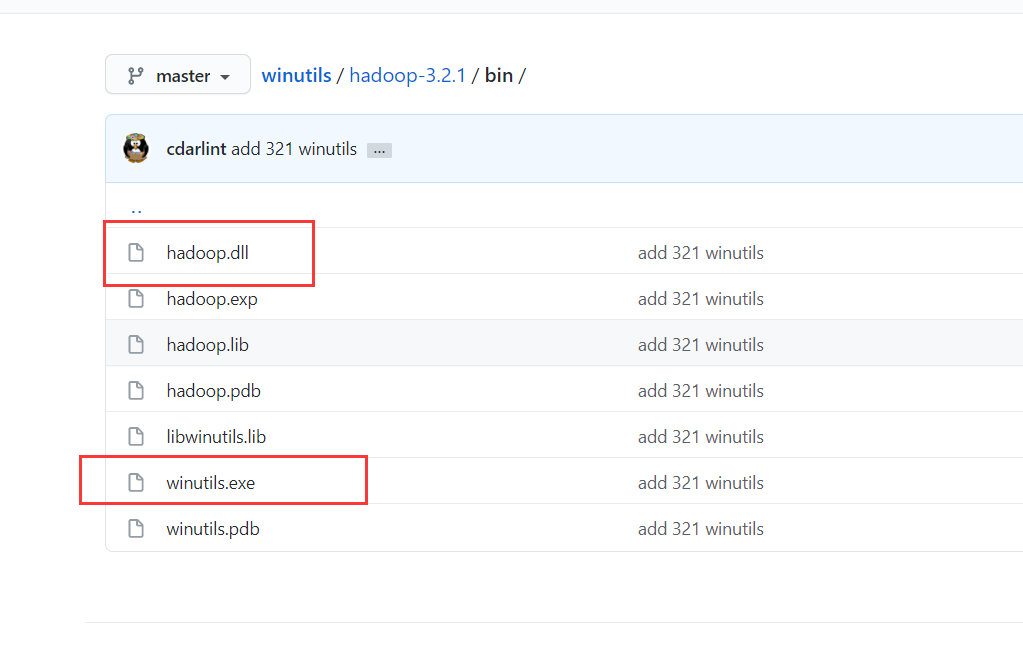Click the file icon beside hadoop.pdb
The image size is (1023, 660).
pyautogui.click(x=135, y=390)
